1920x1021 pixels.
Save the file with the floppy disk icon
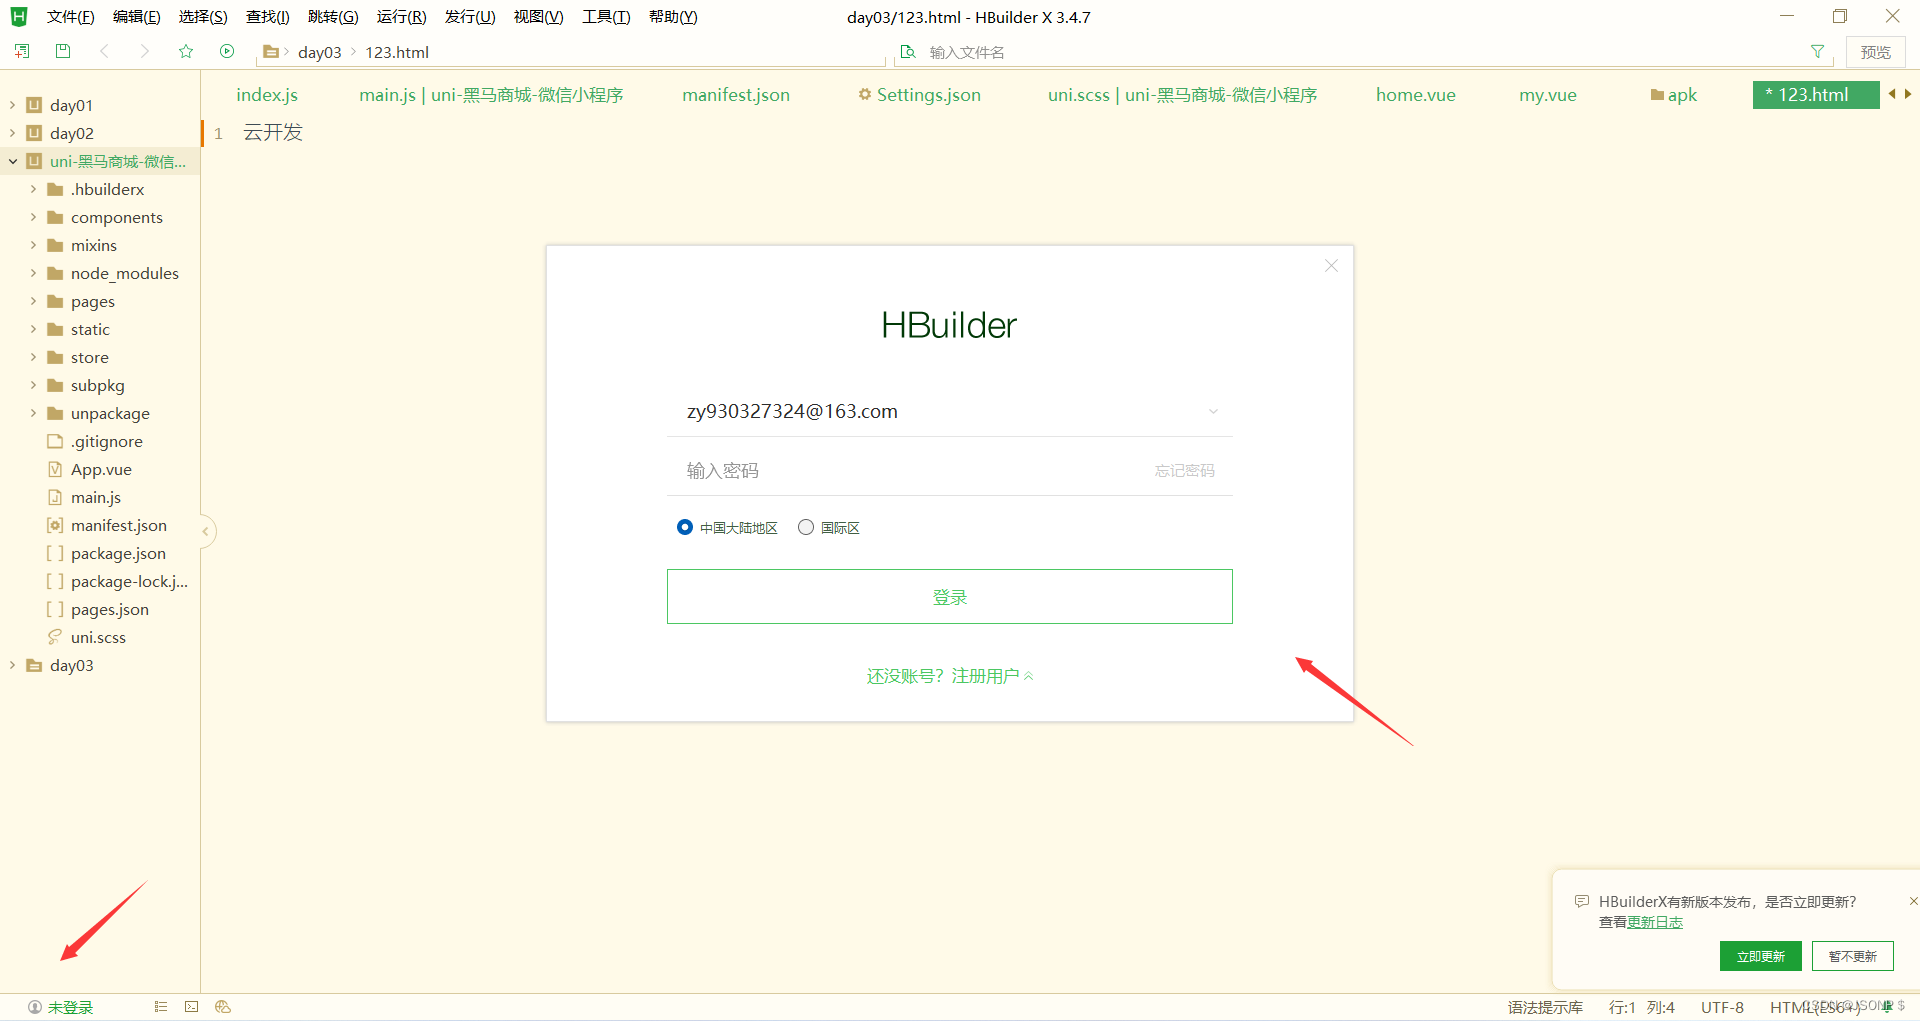click(x=63, y=51)
